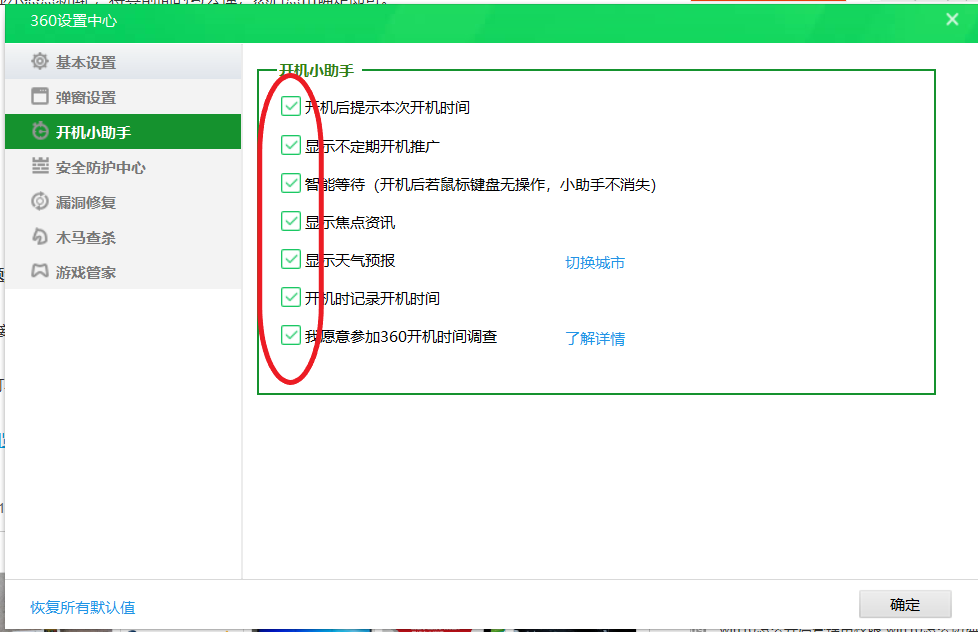Click the patch icon beside 漏洞修复
This screenshot has height=632, width=978.
coord(40,202)
